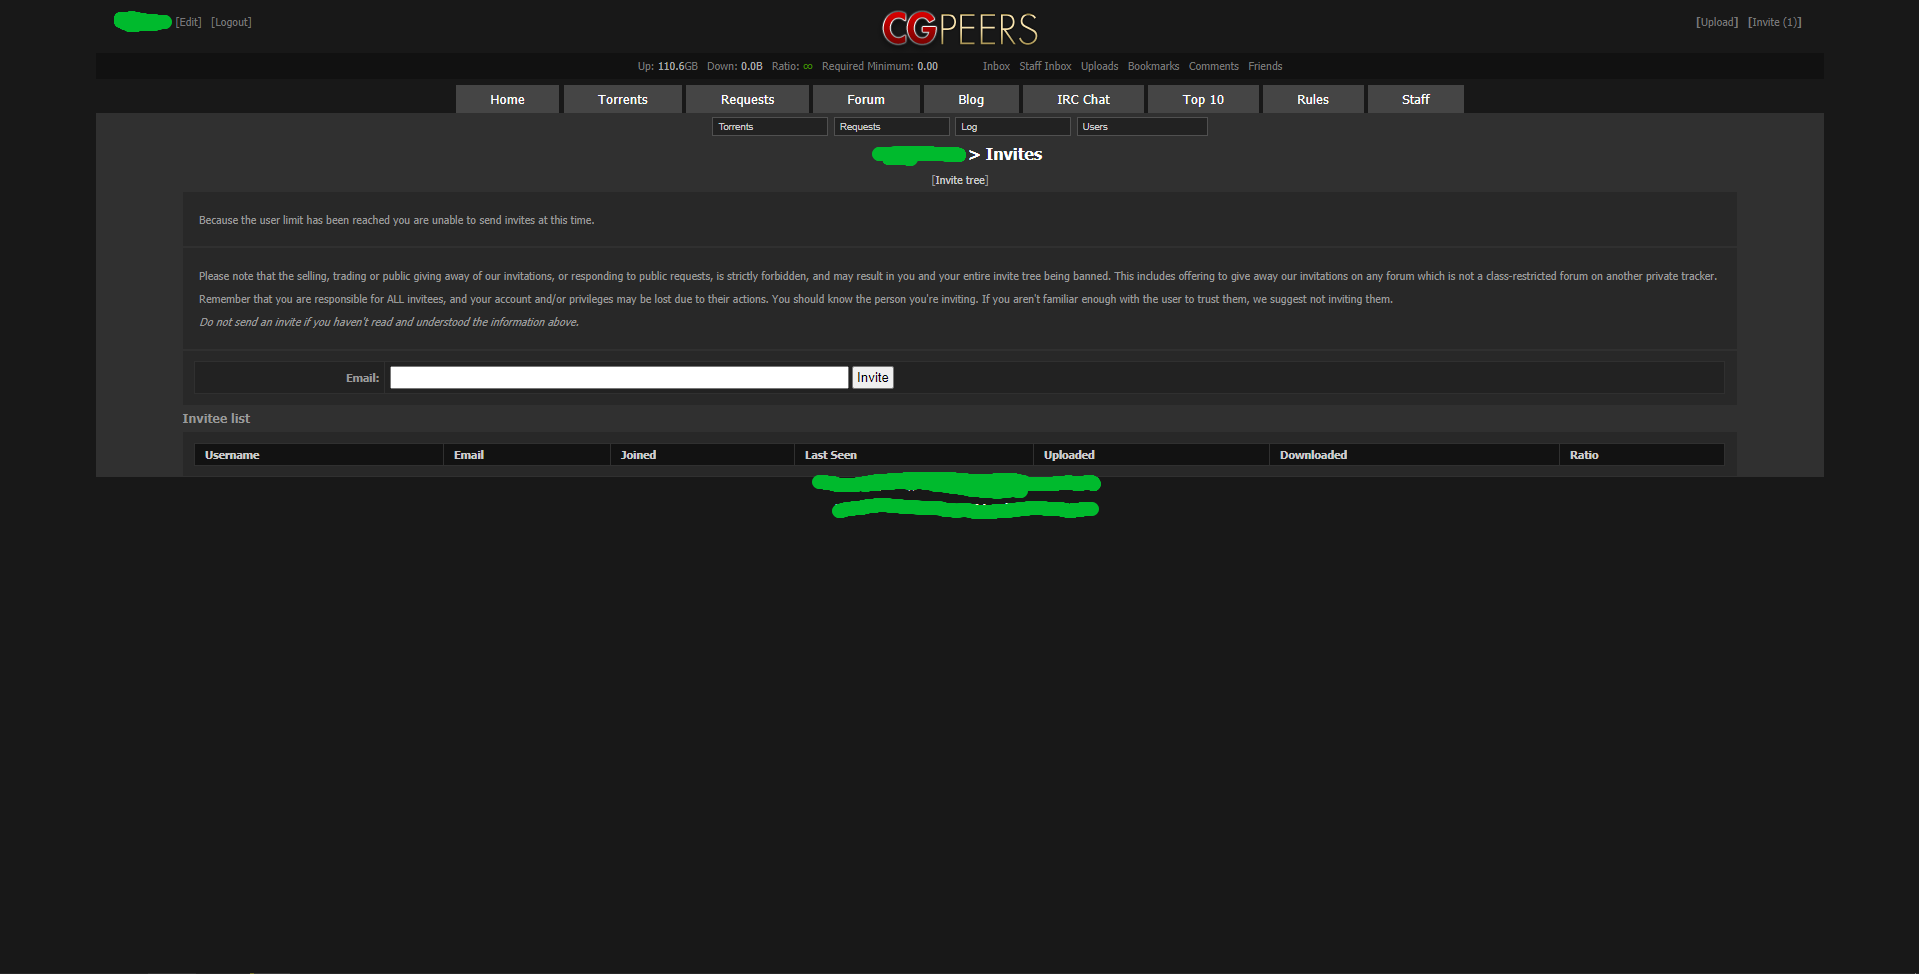Go to the Staff tab
The width and height of the screenshot is (1919, 974).
pyautogui.click(x=1416, y=99)
